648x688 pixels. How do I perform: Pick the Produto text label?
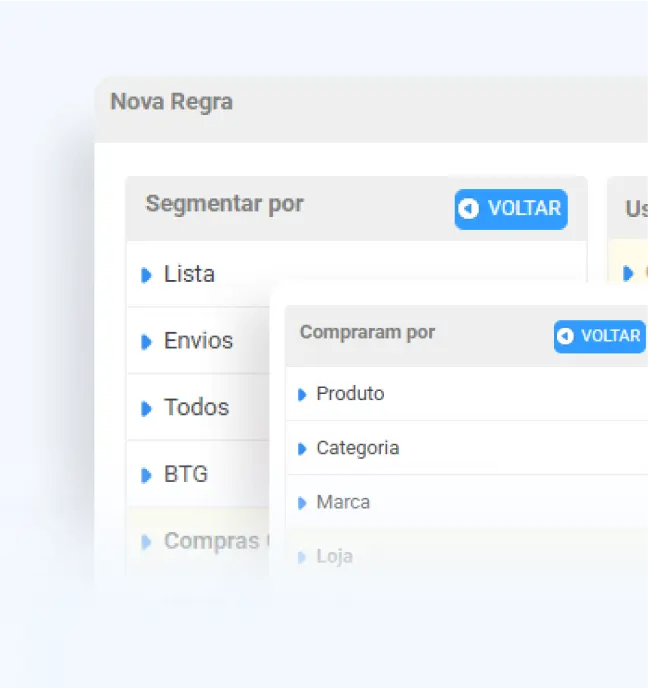(350, 394)
